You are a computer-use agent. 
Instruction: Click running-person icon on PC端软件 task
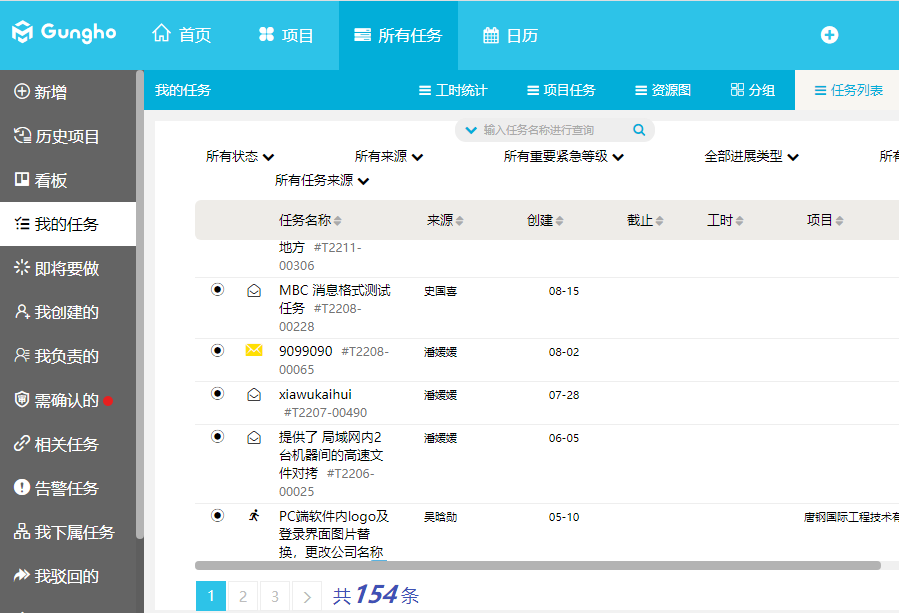254,516
